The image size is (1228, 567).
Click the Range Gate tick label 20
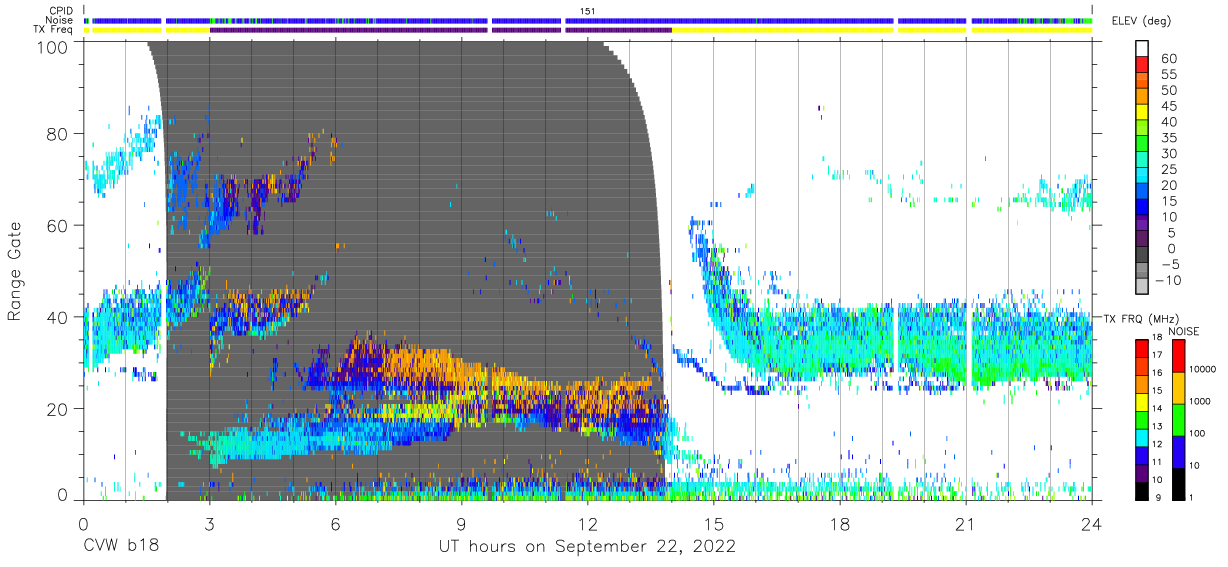[56, 407]
